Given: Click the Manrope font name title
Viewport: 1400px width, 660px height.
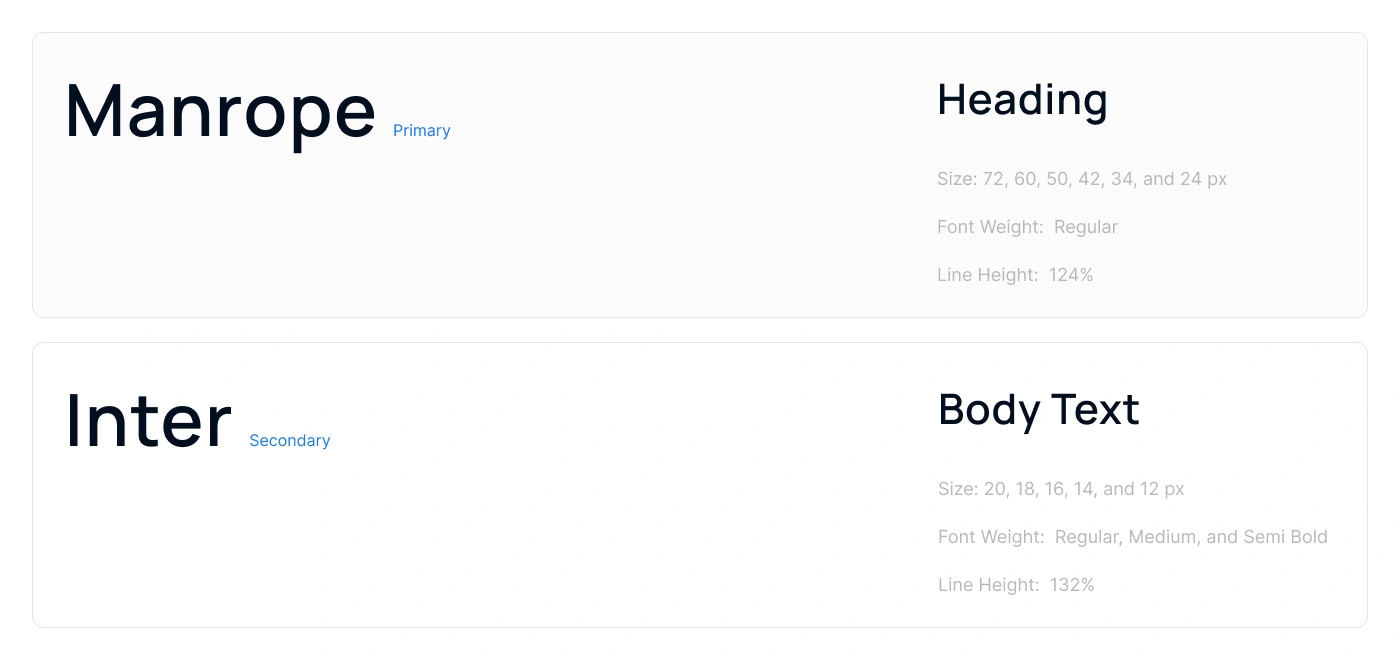Looking at the screenshot, I should click(220, 112).
